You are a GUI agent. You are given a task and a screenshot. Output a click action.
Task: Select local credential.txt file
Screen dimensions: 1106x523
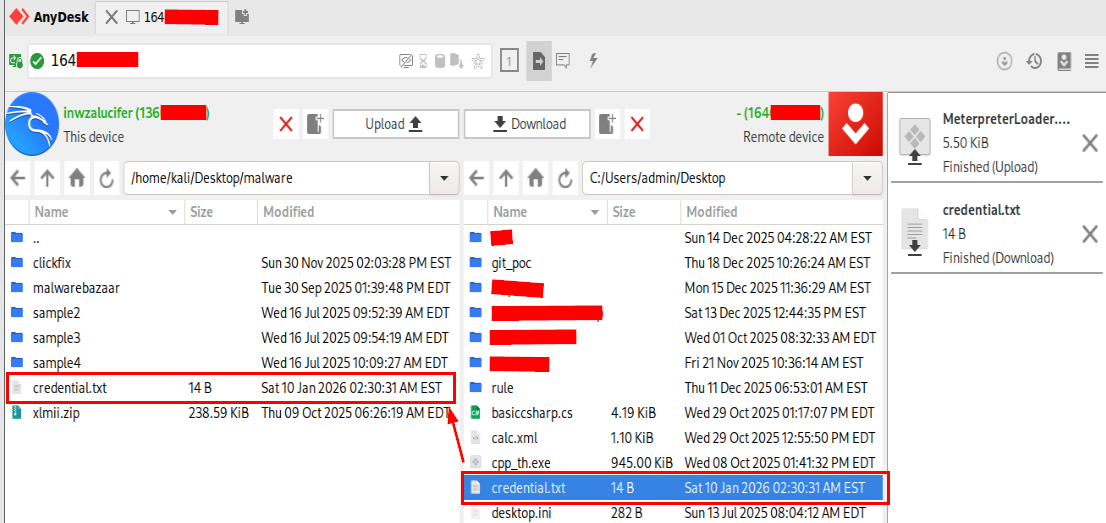(231, 388)
